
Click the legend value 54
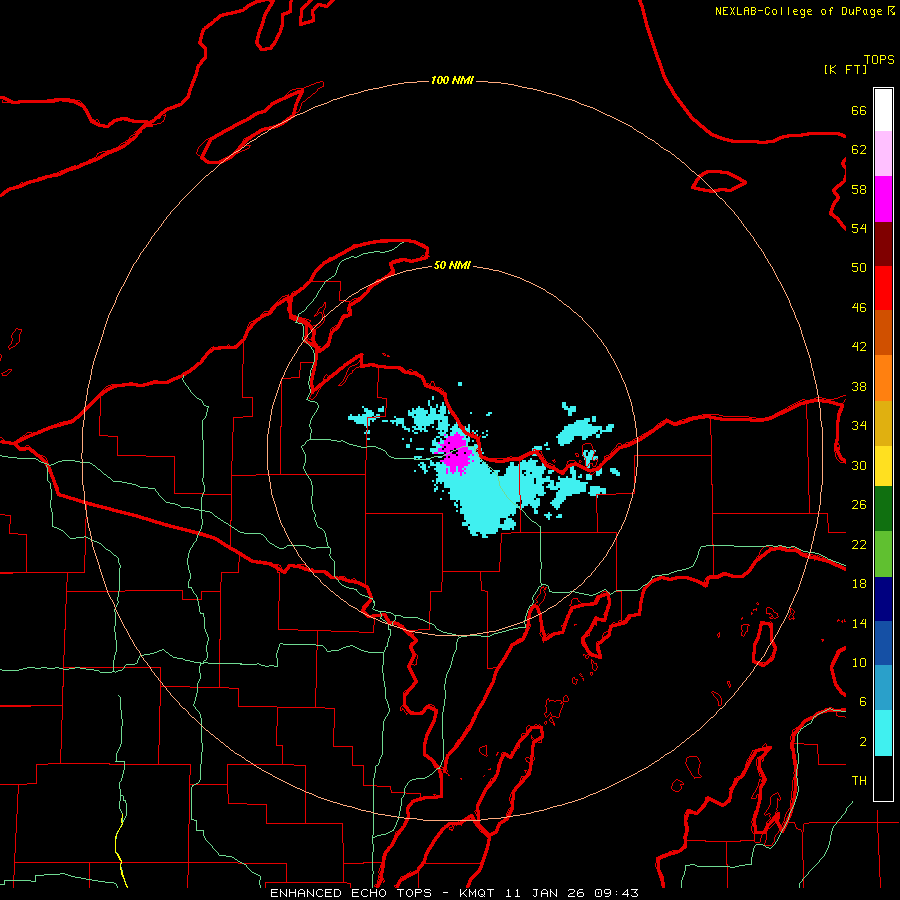click(859, 228)
